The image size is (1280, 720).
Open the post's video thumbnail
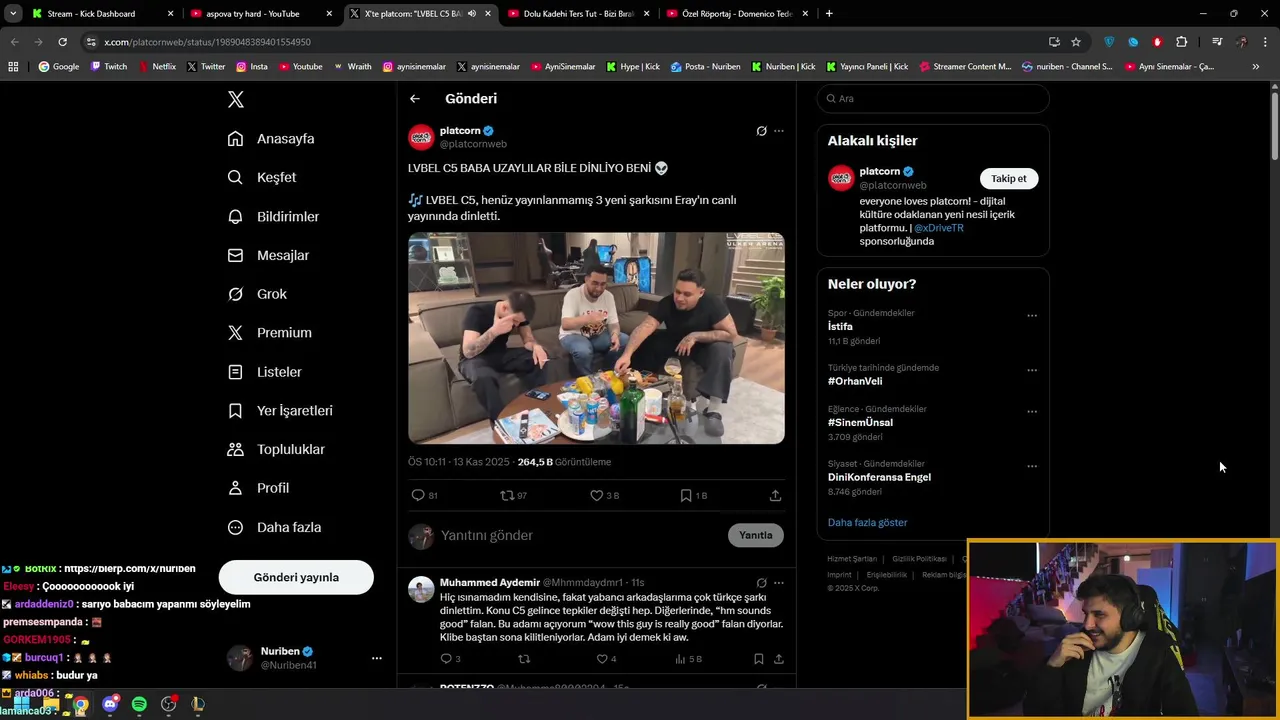pos(596,338)
